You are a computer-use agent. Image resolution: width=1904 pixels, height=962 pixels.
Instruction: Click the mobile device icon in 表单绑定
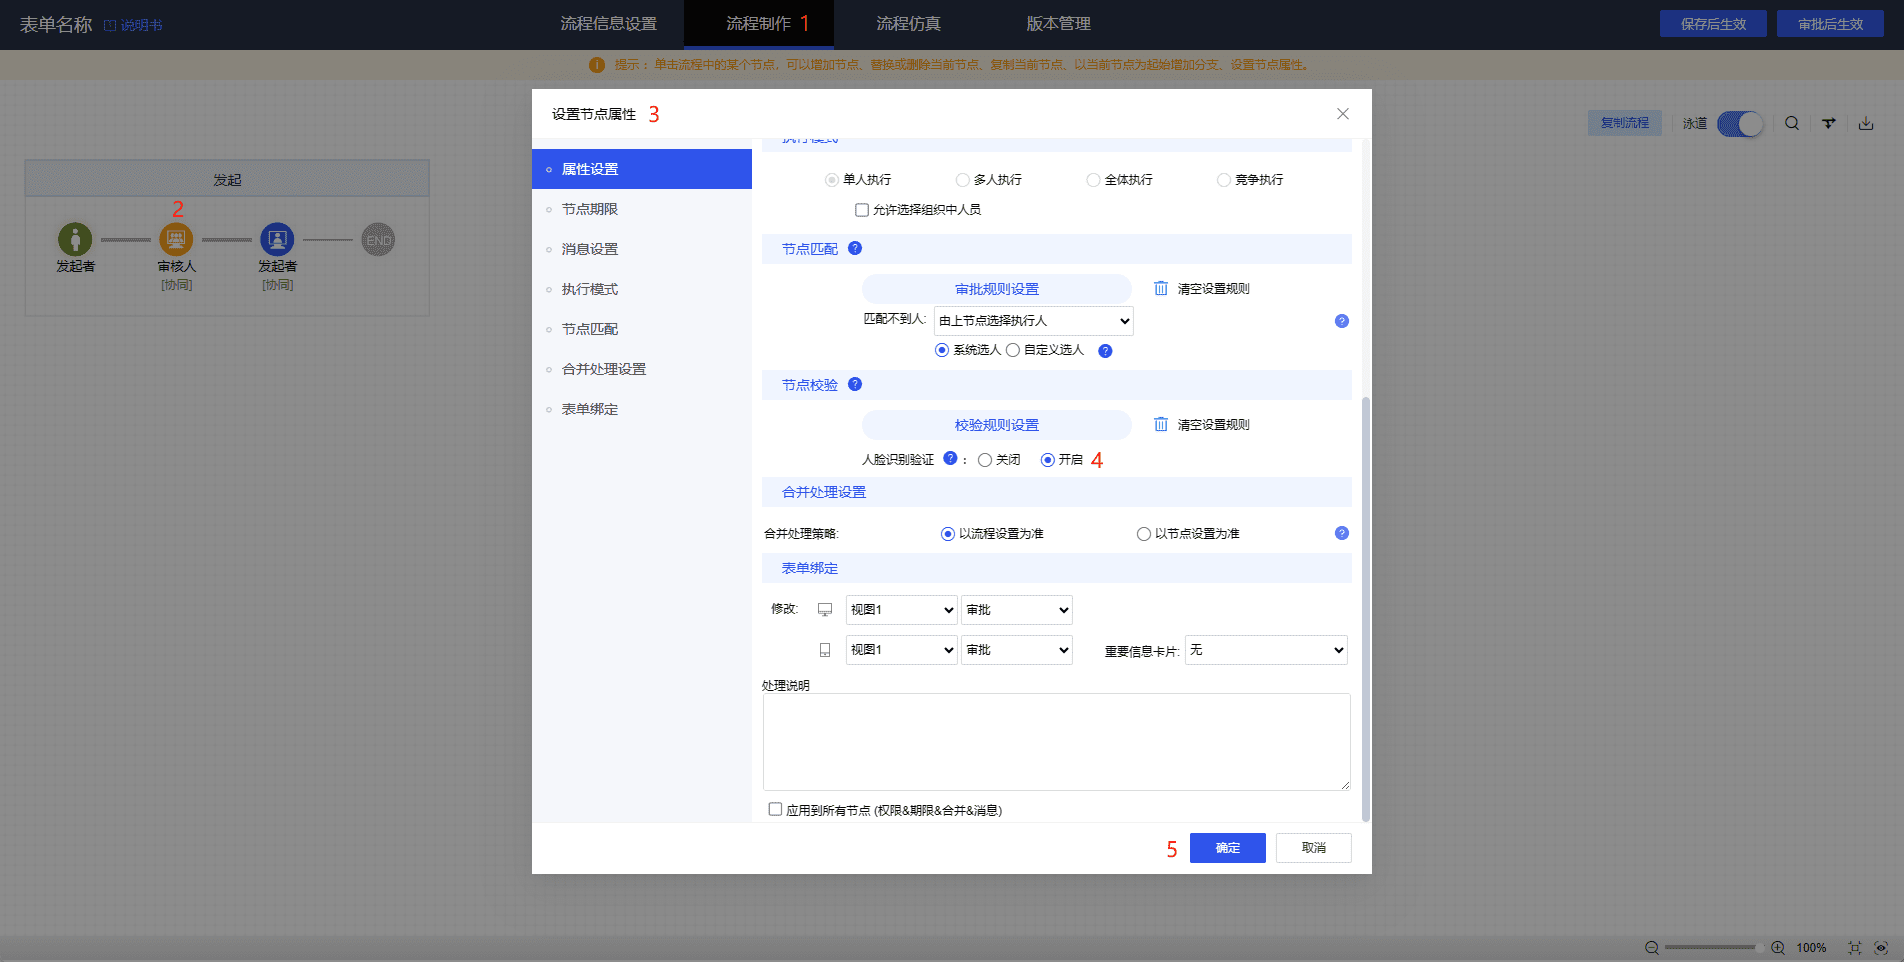(x=825, y=650)
